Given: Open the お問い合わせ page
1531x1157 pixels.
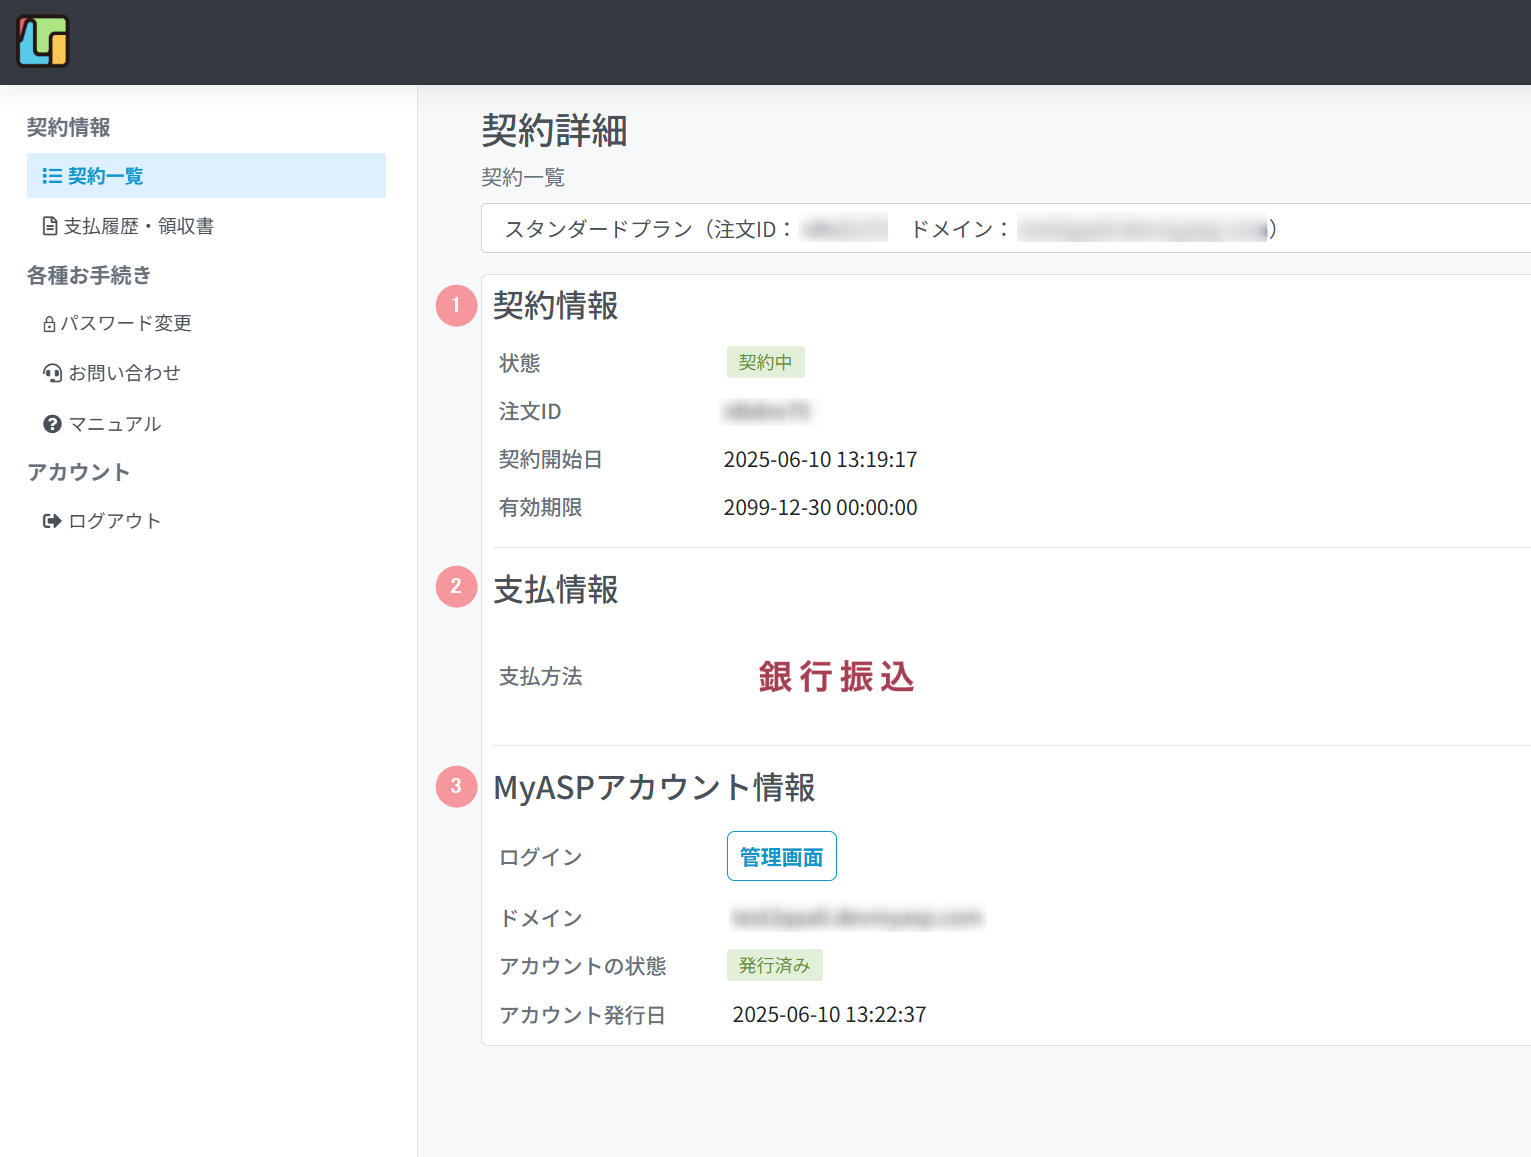Looking at the screenshot, I should point(124,373).
